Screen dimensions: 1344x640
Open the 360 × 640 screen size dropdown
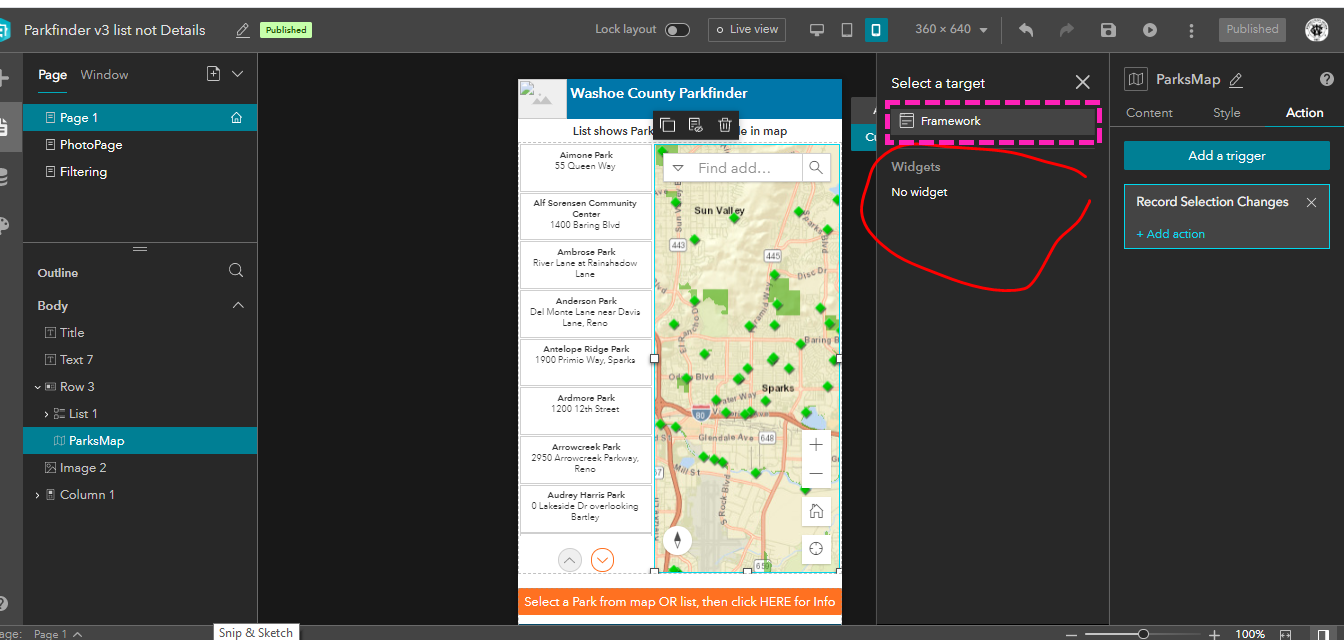pyautogui.click(x=949, y=29)
